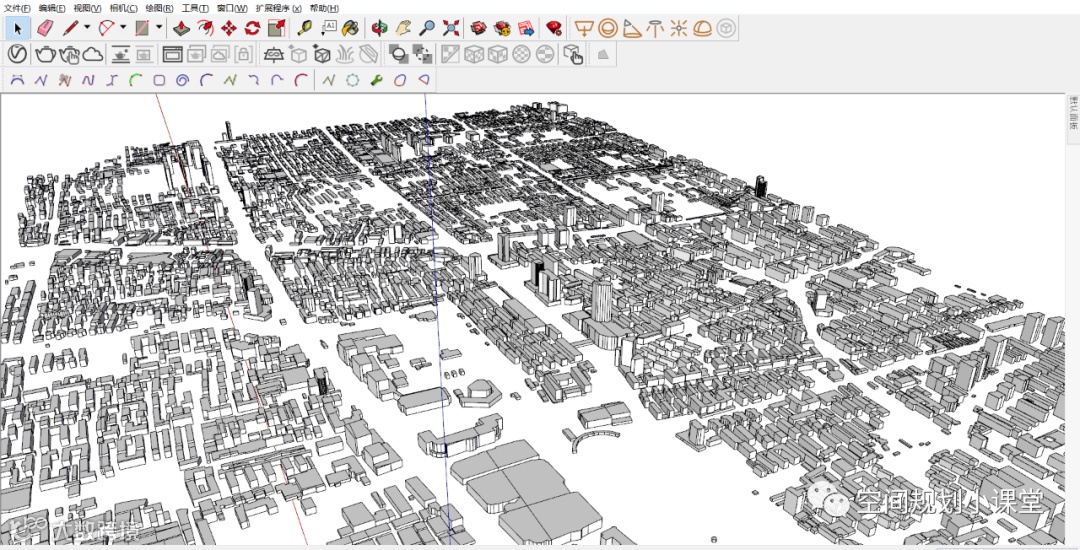Open the 扩展程序 menu

point(278,8)
